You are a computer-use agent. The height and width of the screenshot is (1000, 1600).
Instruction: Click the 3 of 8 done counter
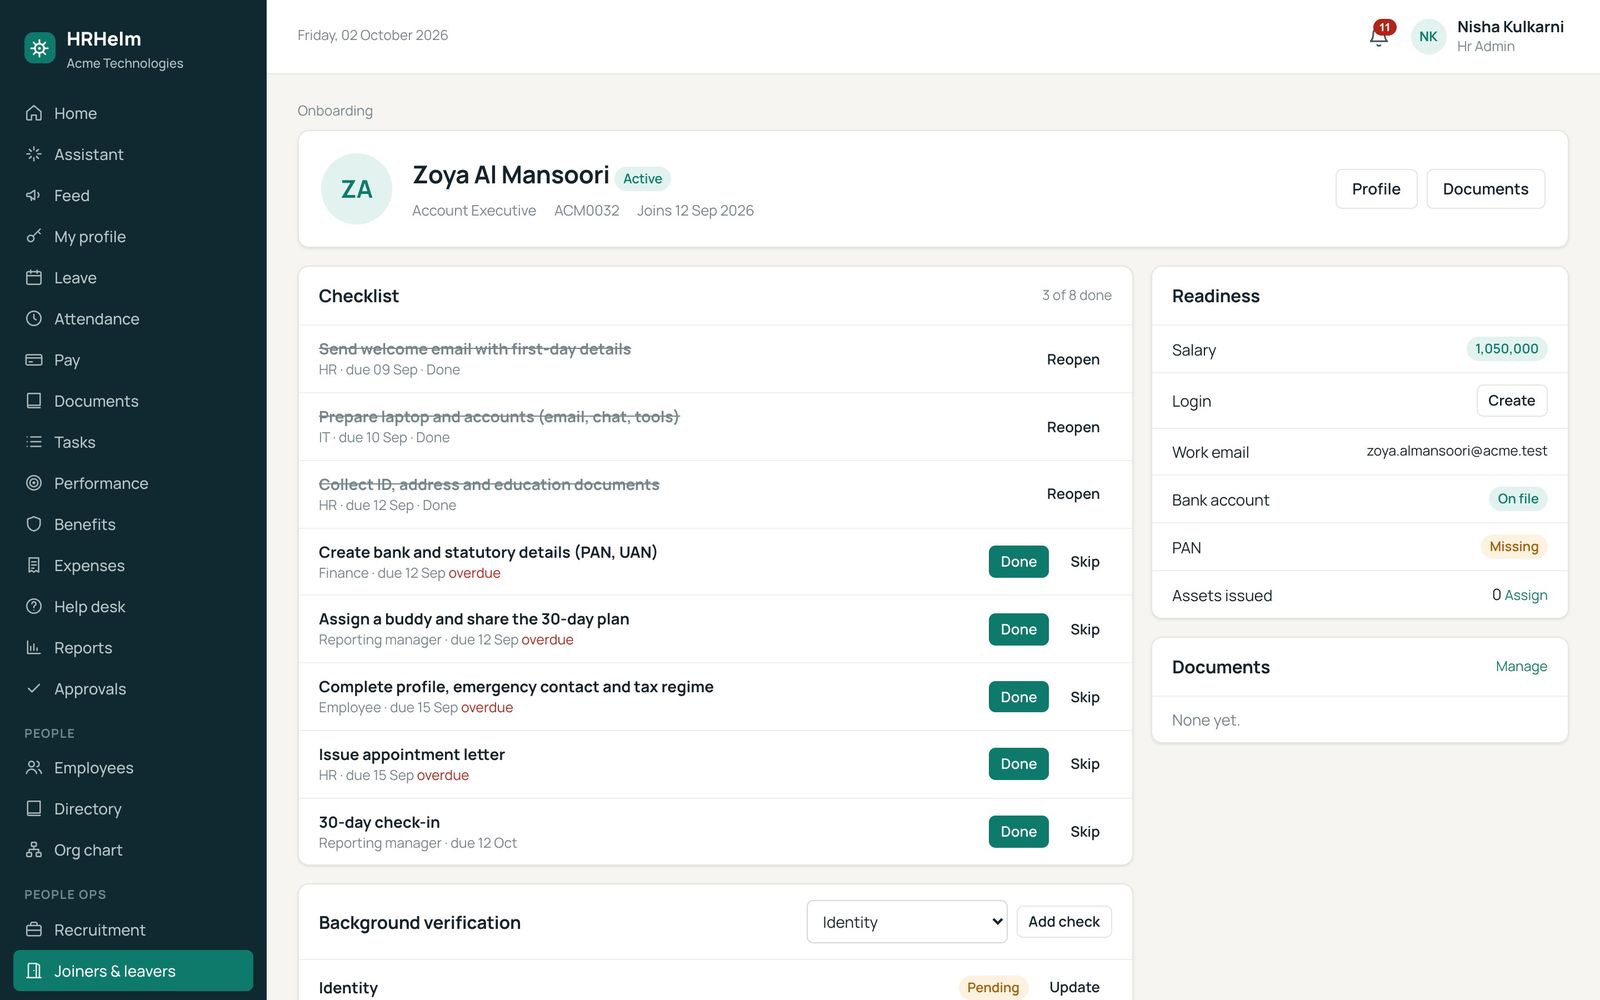click(1077, 295)
